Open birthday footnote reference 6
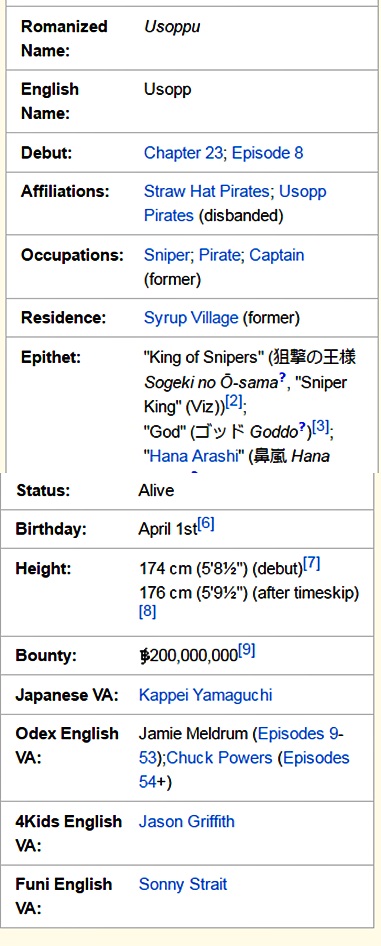 (x=206, y=524)
